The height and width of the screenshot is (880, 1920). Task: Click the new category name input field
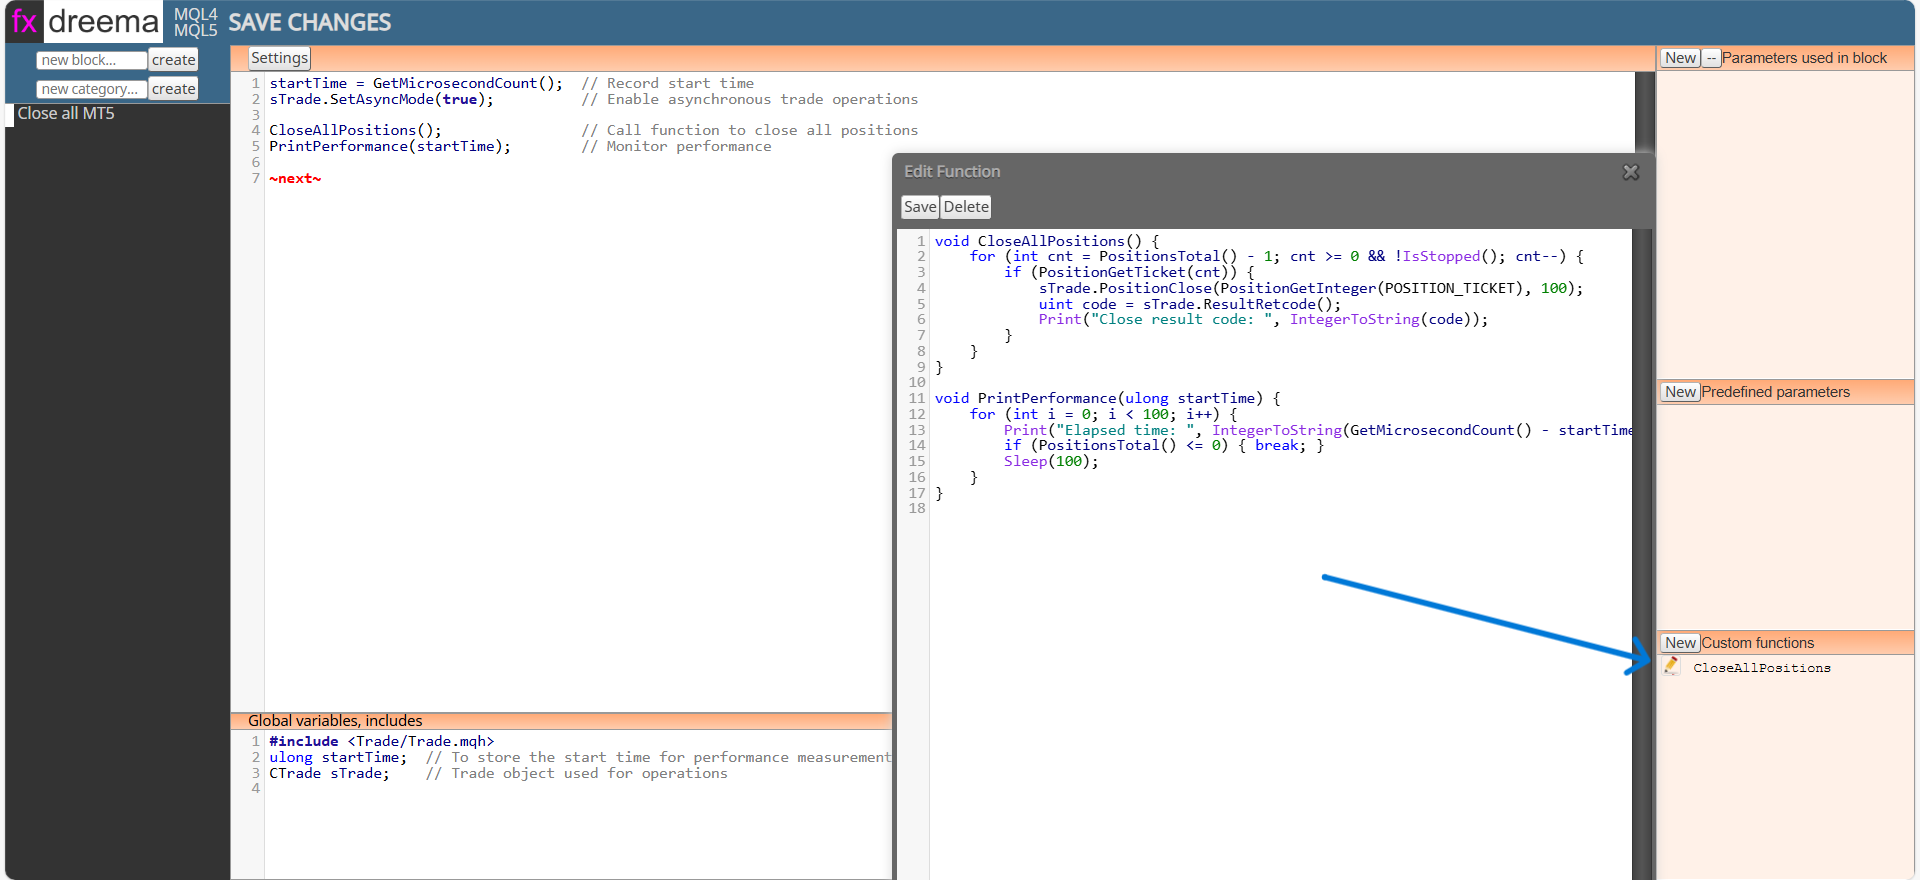tap(92, 89)
